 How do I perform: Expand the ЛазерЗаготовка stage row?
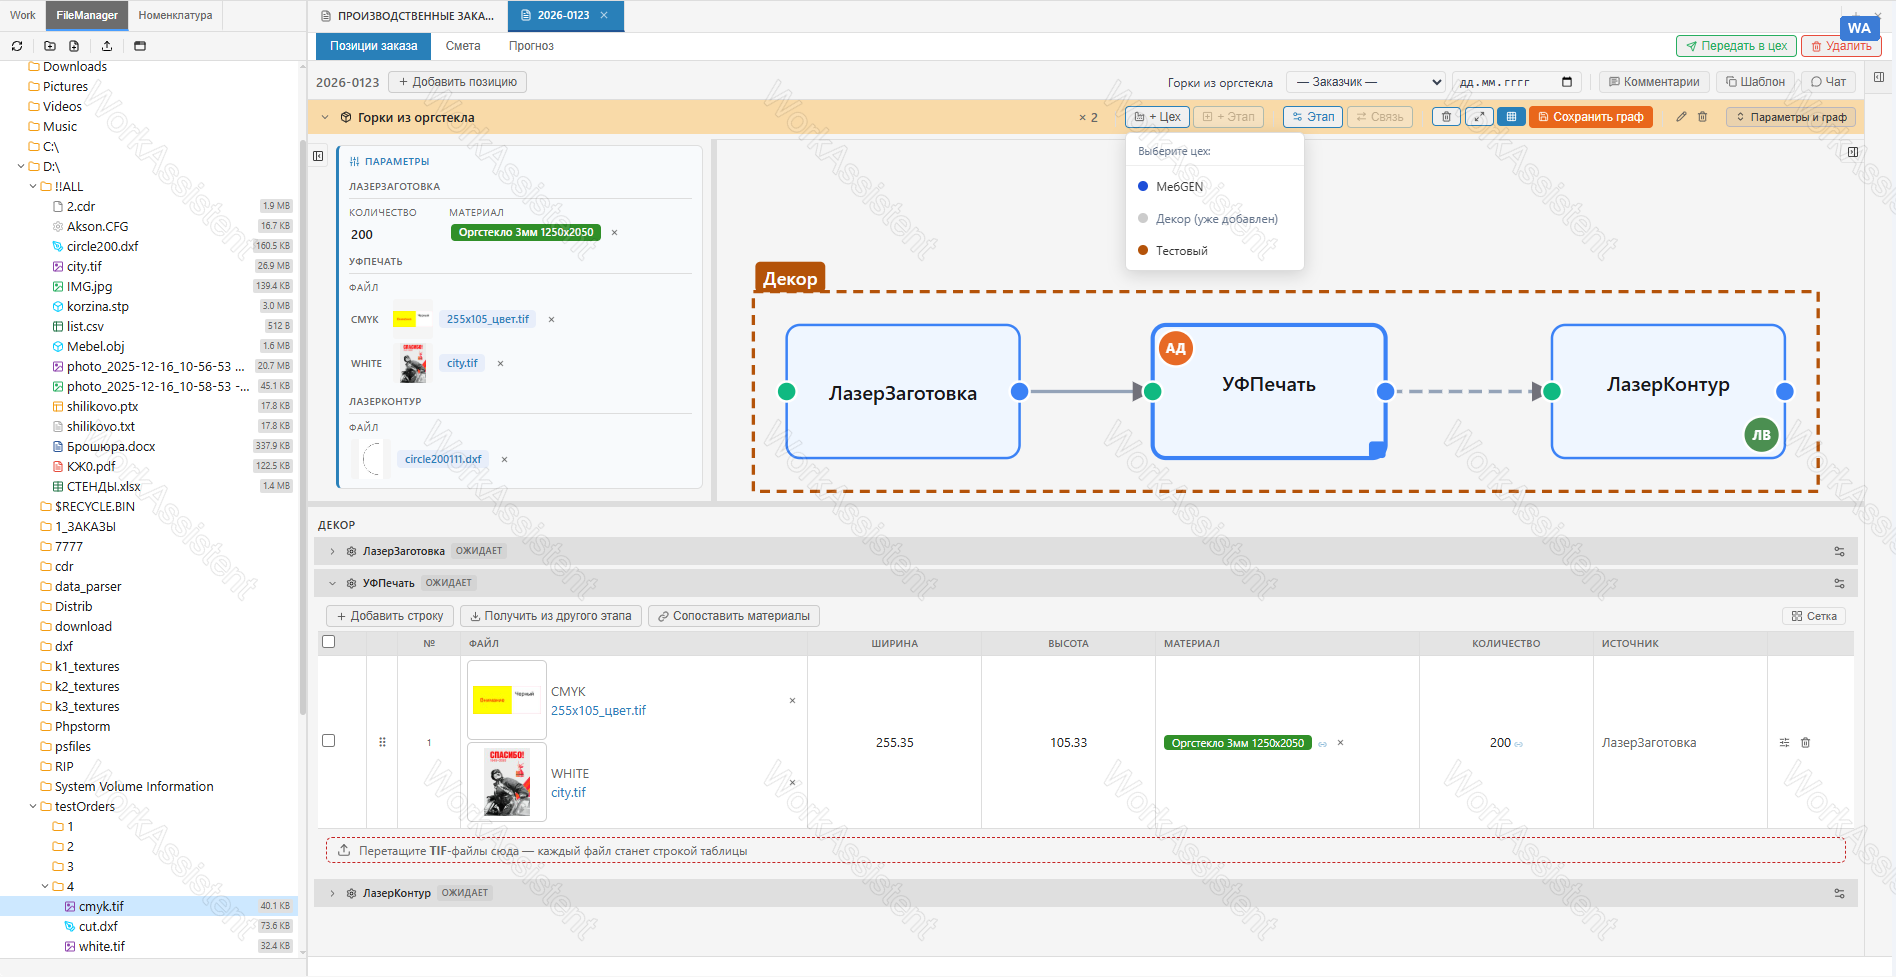click(x=332, y=551)
